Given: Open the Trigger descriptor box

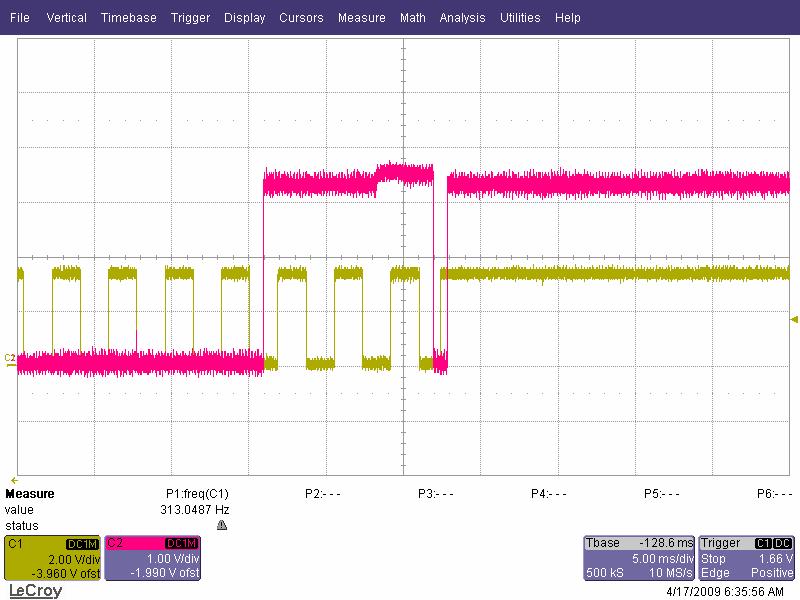Looking at the screenshot, I should pyautogui.click(x=746, y=558).
